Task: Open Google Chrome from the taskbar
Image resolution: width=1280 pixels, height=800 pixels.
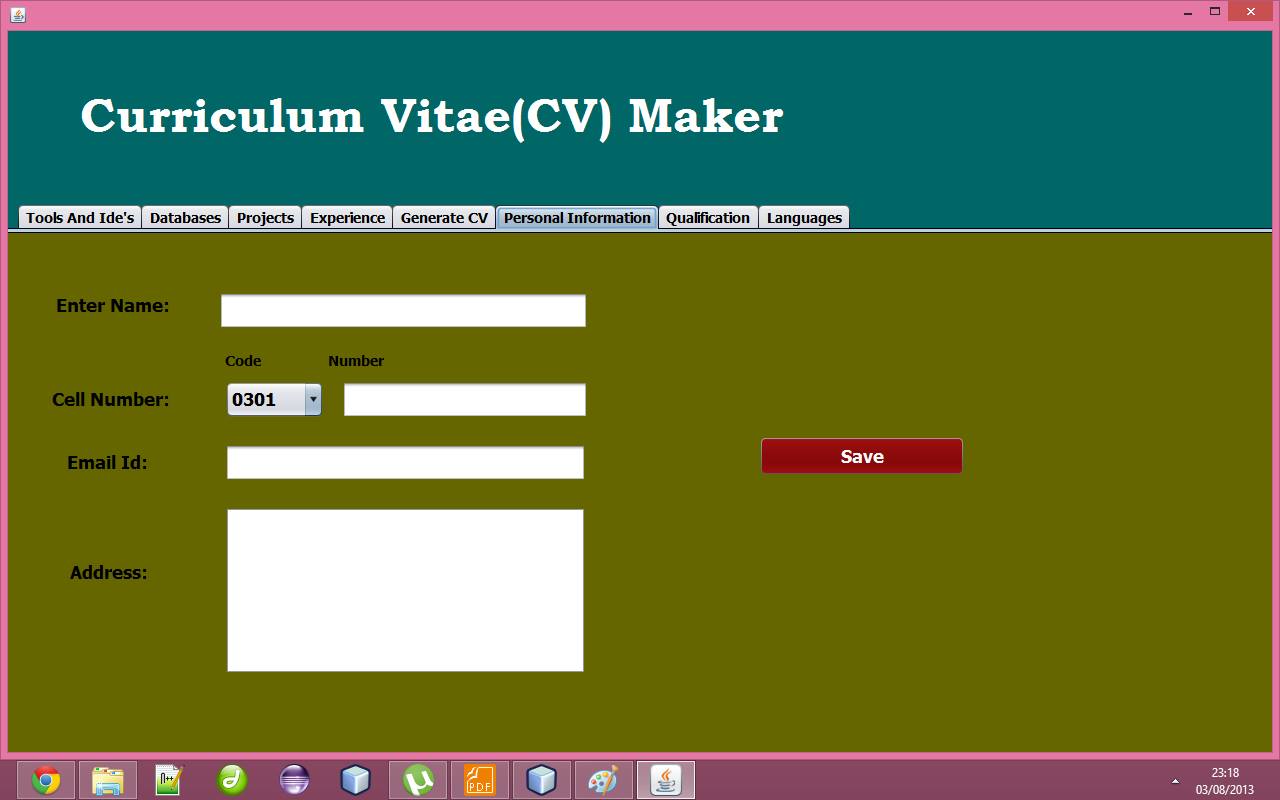Action: (45, 780)
